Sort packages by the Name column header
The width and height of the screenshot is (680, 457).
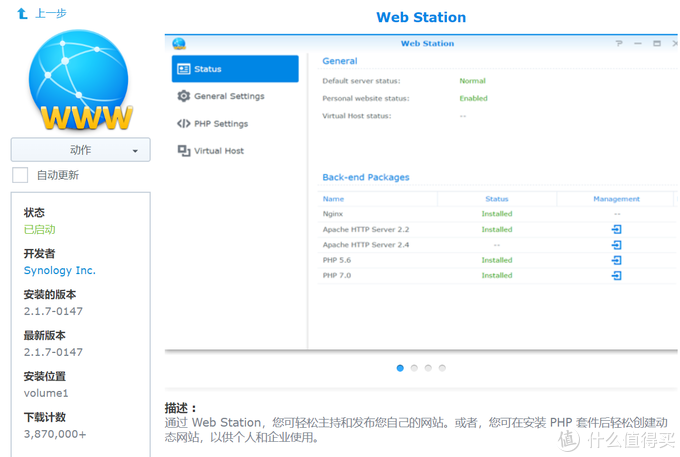click(333, 199)
